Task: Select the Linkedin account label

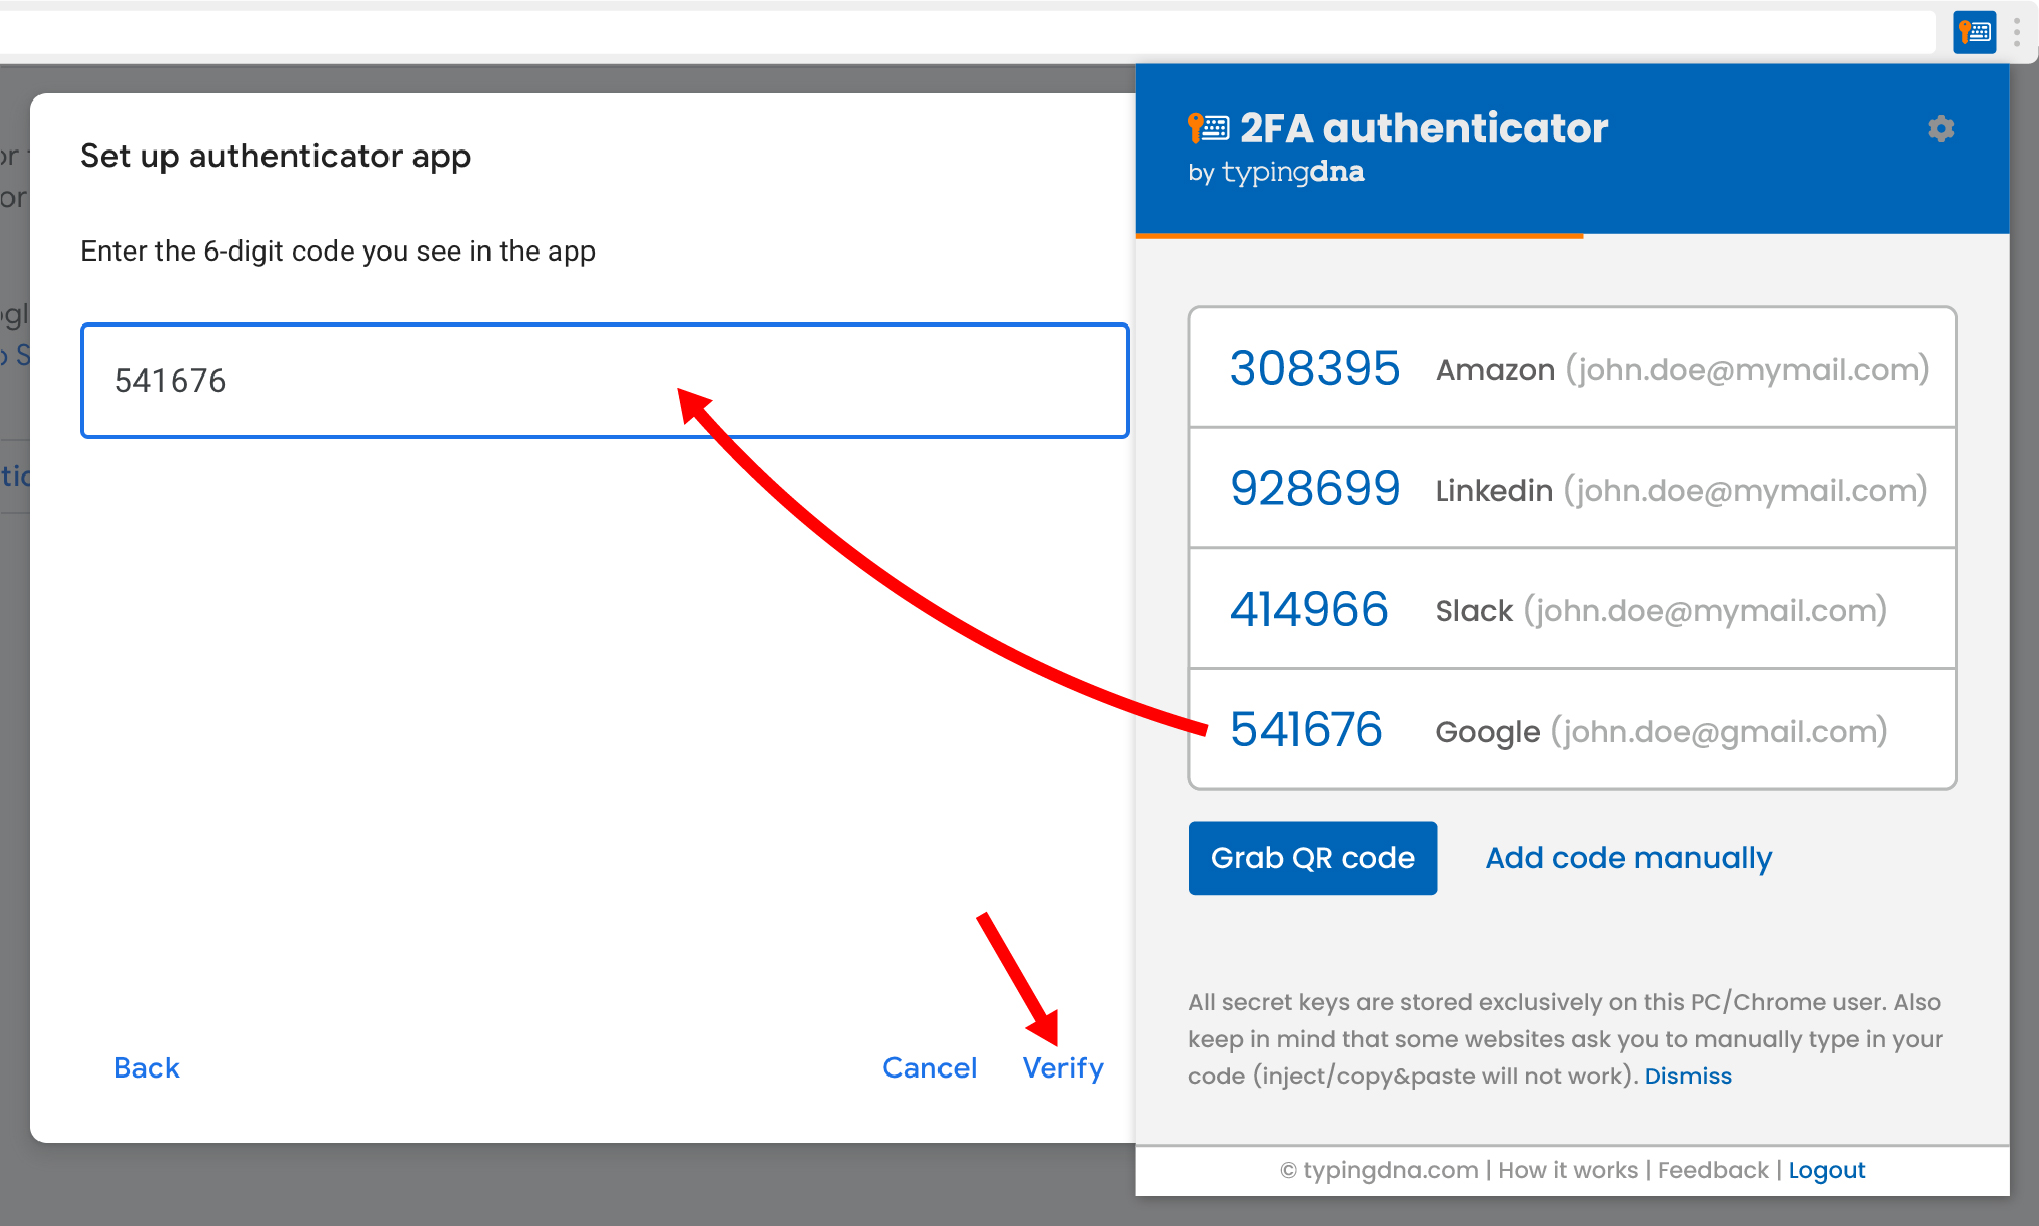Action: coord(1681,490)
